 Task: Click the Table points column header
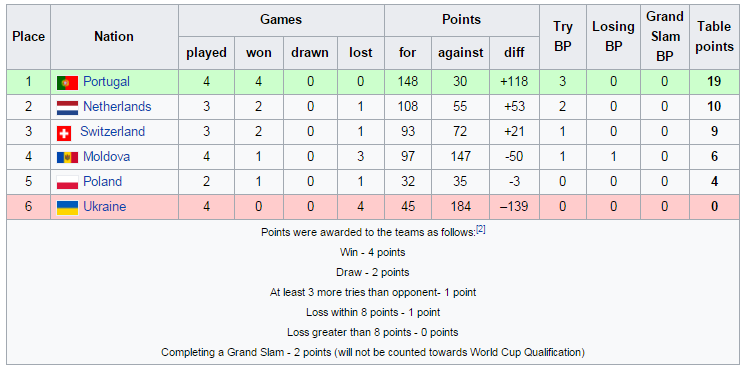[x=714, y=37]
